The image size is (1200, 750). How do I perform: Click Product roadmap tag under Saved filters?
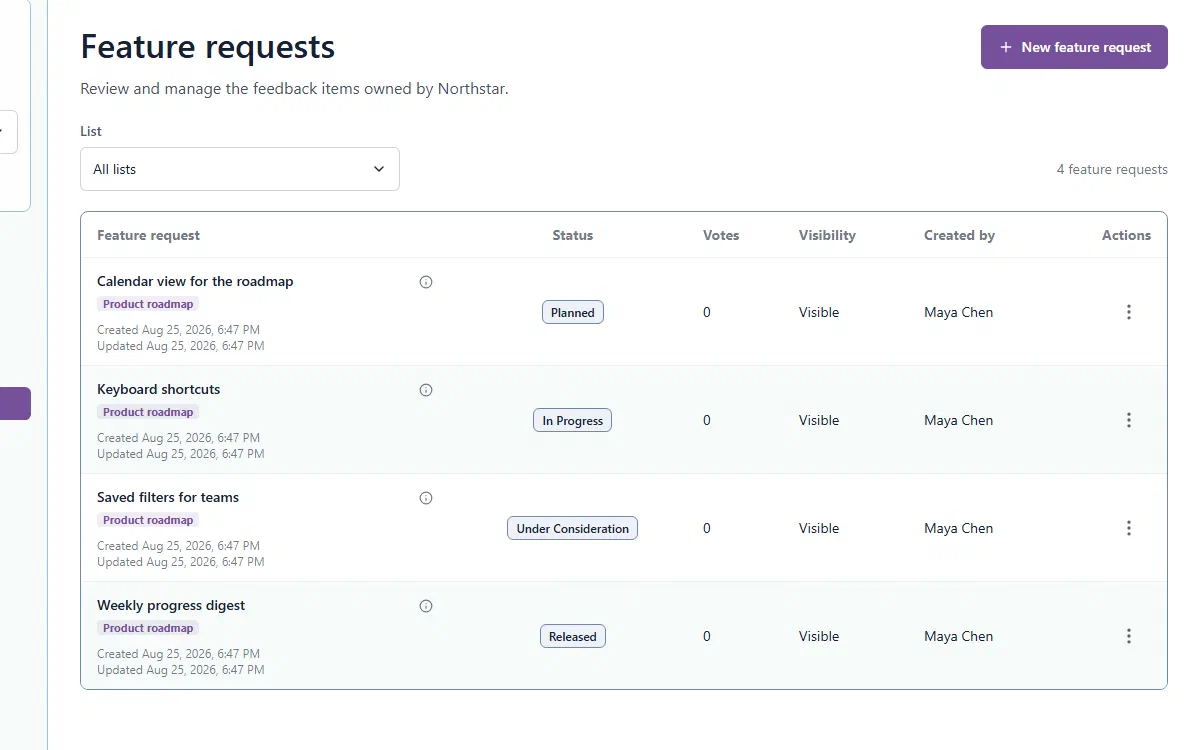point(148,520)
